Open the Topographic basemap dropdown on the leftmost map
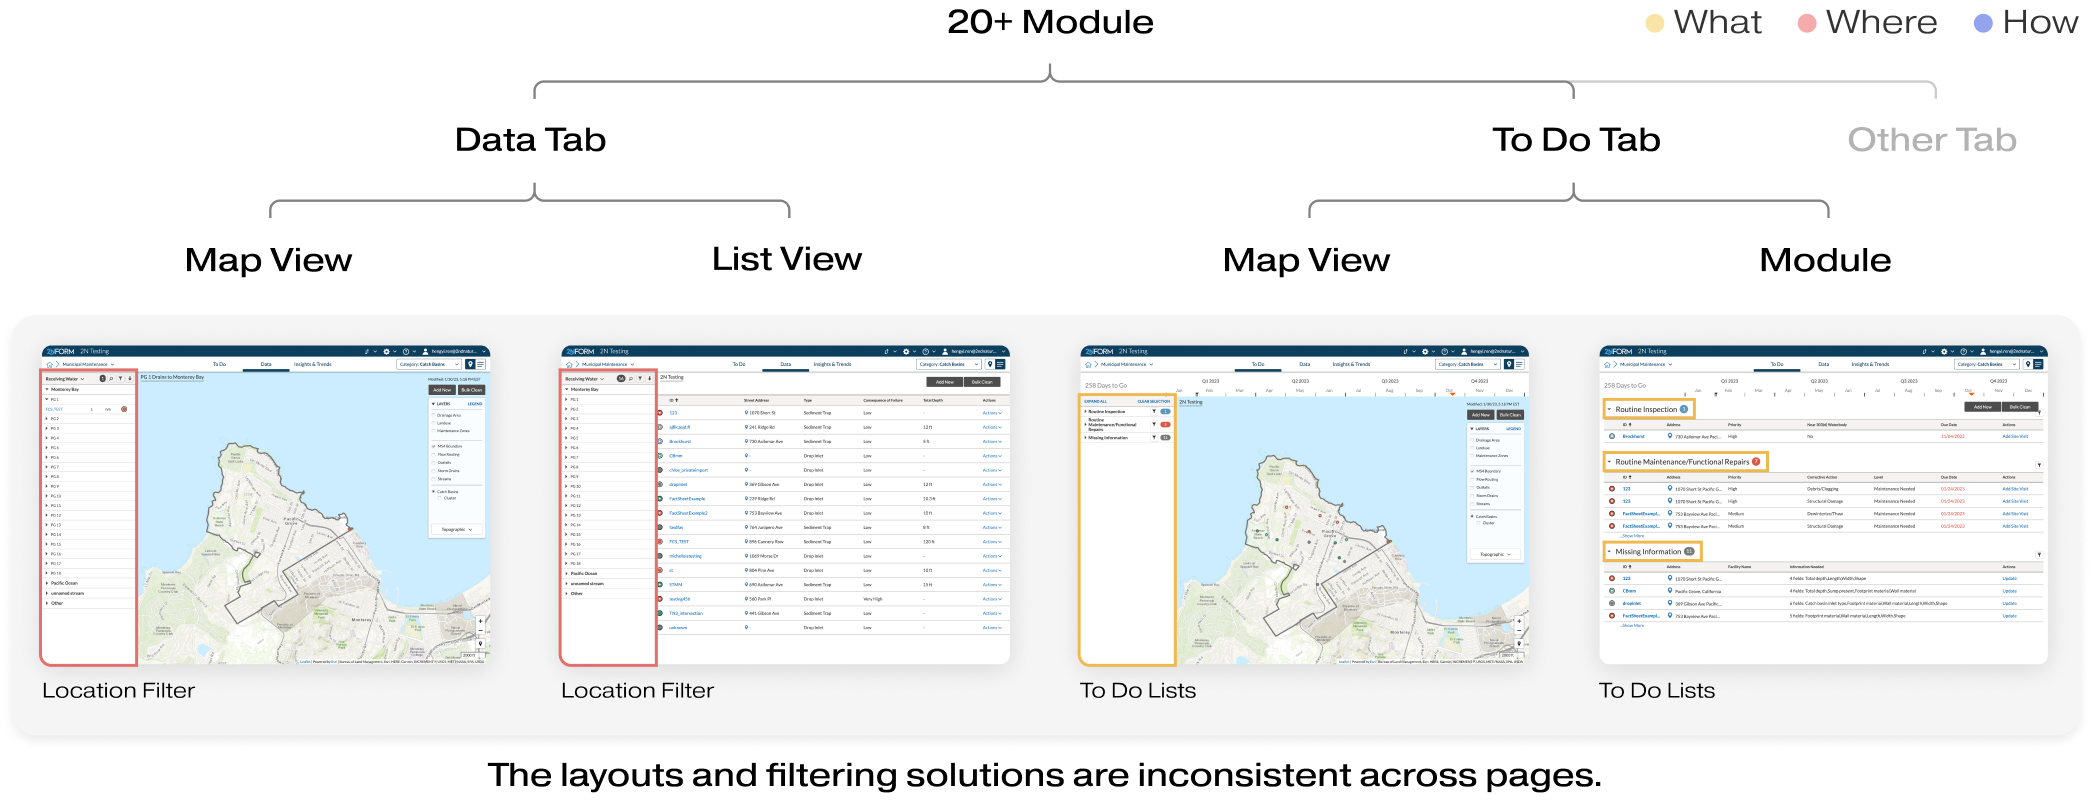This screenshot has width=2093, height=800. pos(457,529)
